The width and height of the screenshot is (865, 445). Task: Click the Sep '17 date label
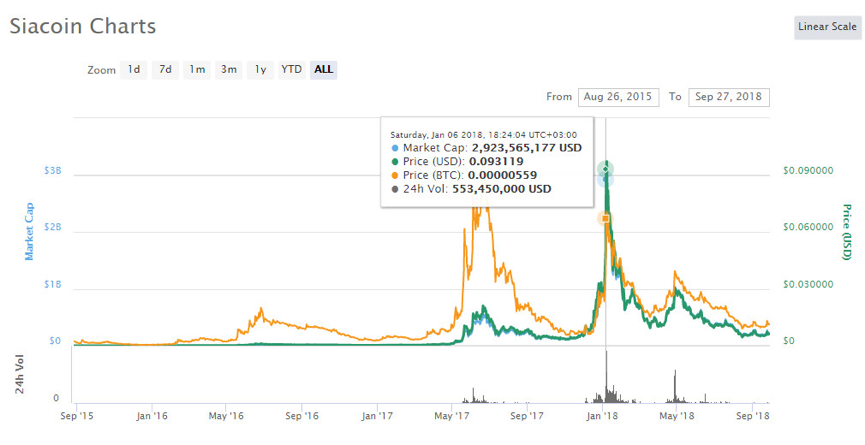pos(527,416)
